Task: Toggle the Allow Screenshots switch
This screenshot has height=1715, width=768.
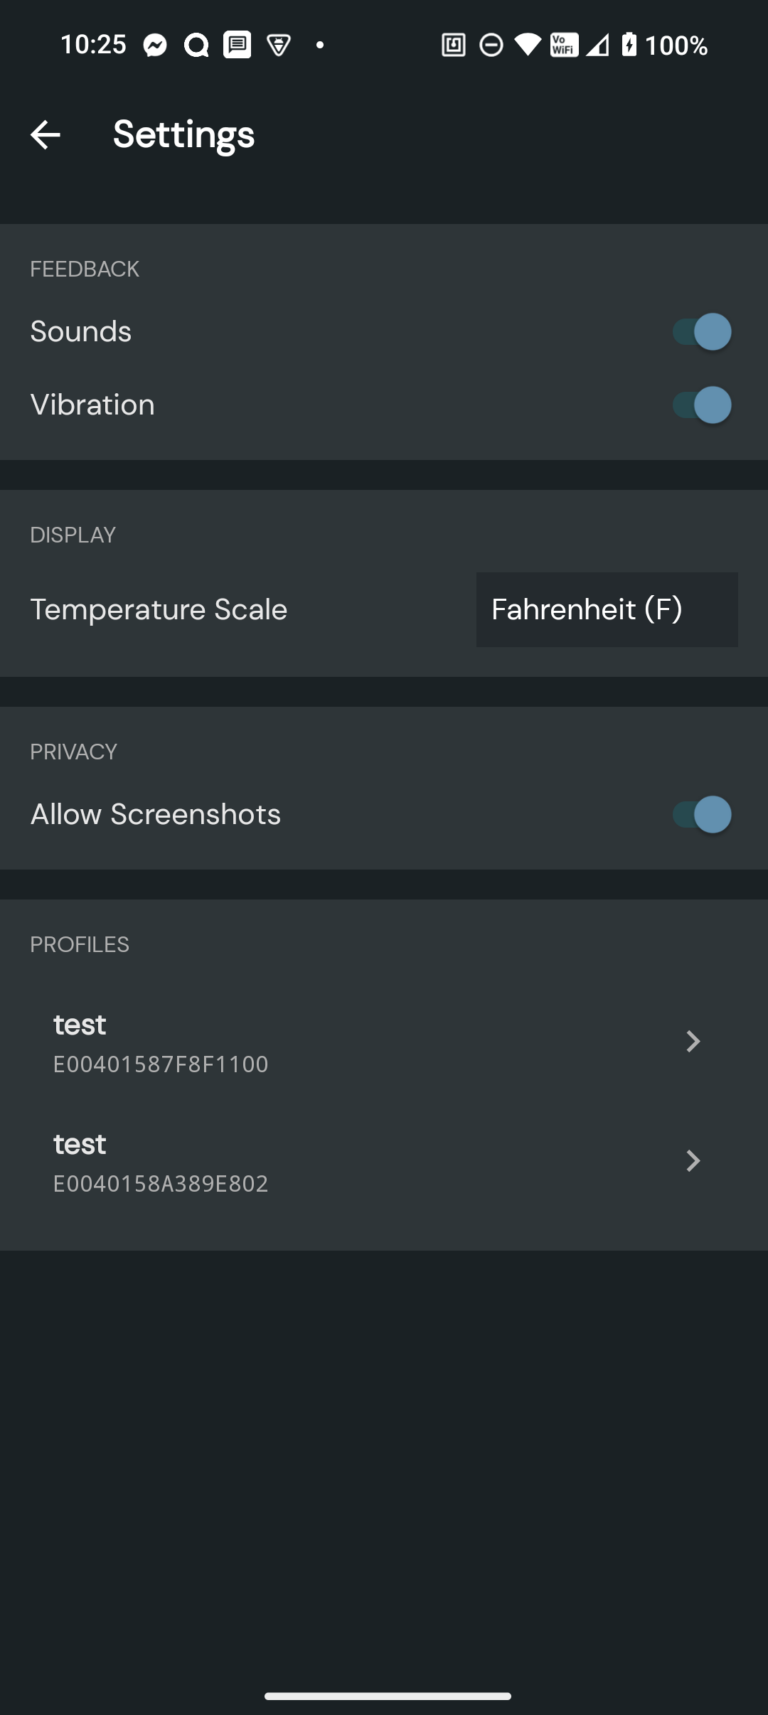Action: (x=702, y=815)
